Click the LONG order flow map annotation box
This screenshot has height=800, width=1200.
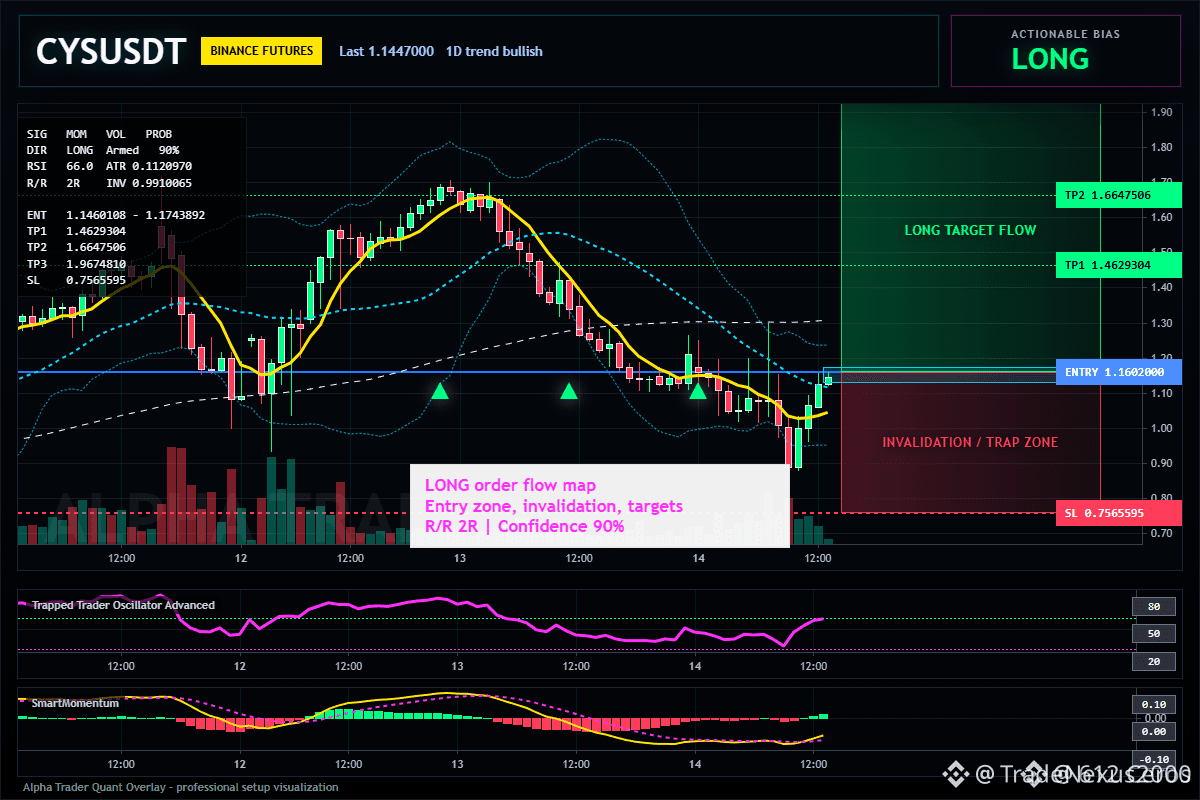point(600,506)
